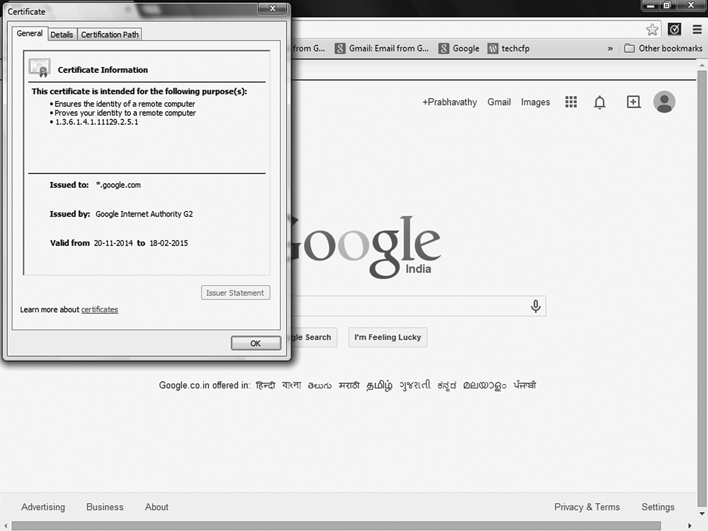
Task: Bookmark this page with the star icon
Action: click(x=652, y=30)
